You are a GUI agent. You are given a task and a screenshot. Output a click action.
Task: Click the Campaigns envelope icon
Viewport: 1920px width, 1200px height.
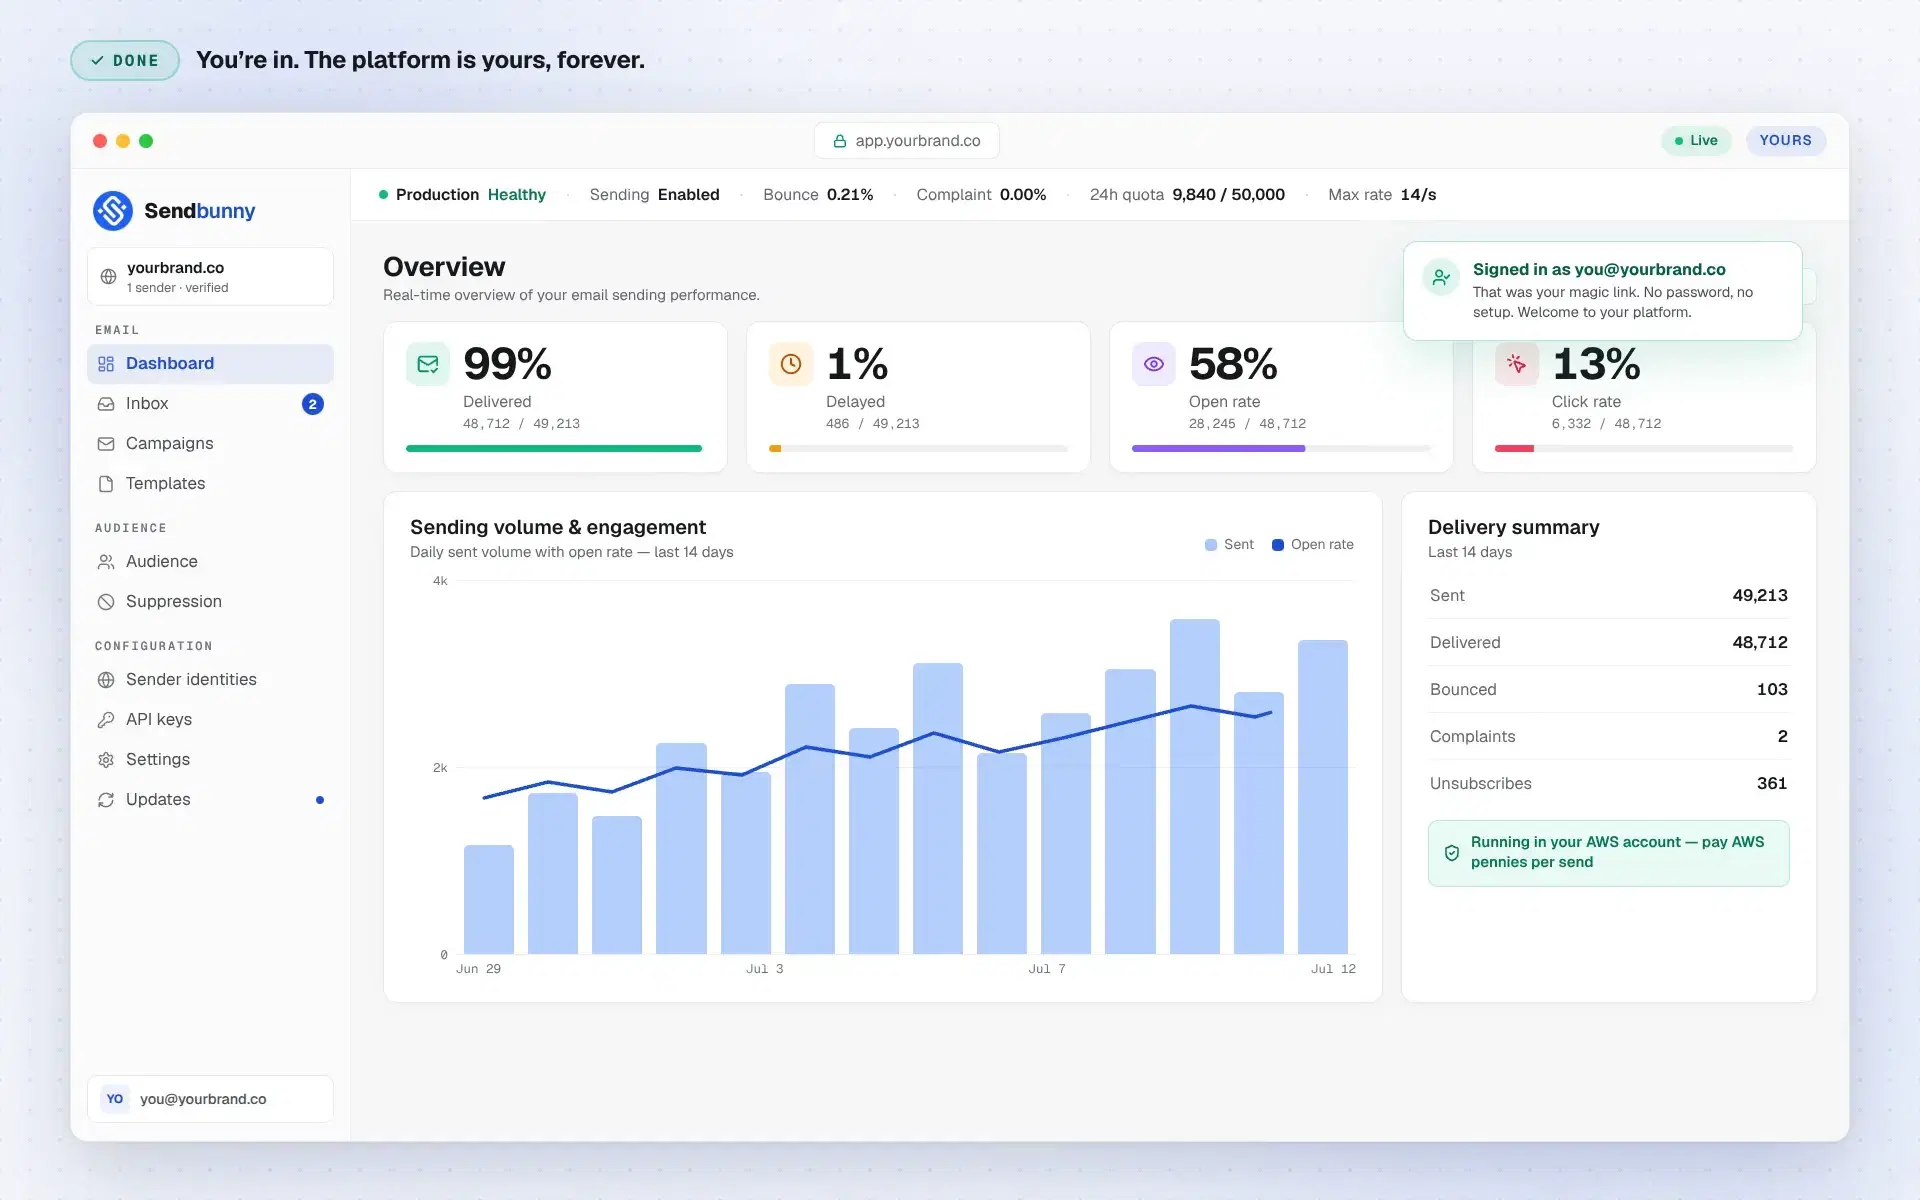tap(106, 444)
